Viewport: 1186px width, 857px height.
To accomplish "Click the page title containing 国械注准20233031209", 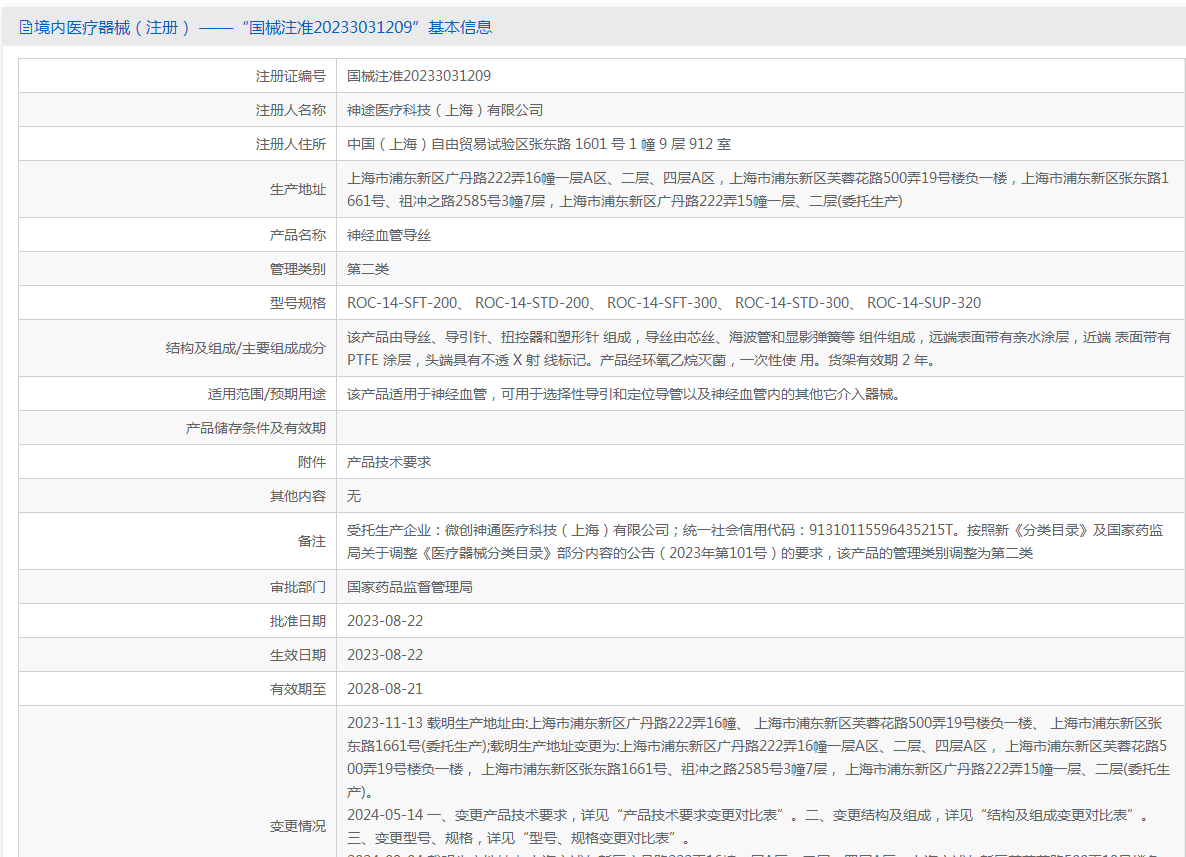I will coord(264,28).
